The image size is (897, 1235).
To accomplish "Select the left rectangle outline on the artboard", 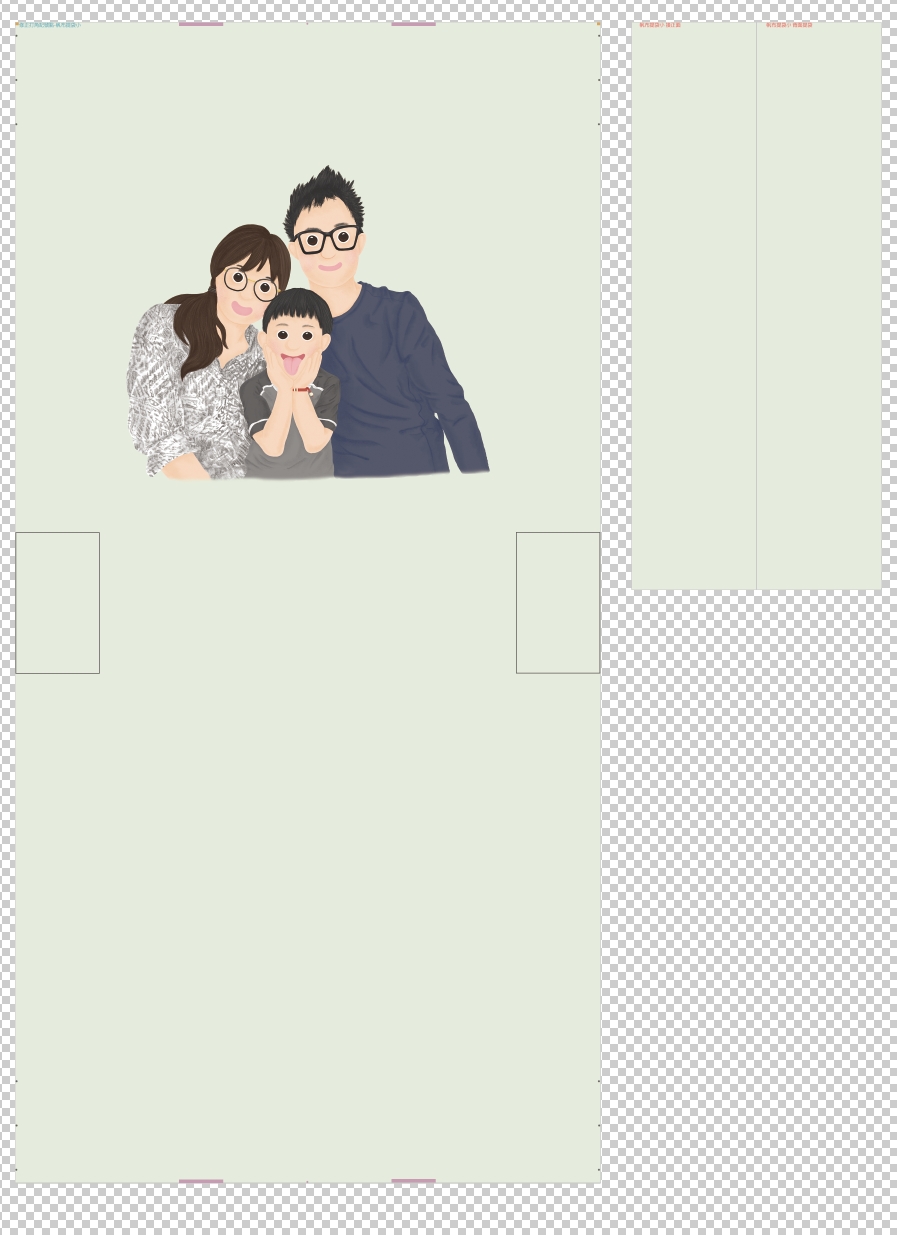I will (57, 533).
